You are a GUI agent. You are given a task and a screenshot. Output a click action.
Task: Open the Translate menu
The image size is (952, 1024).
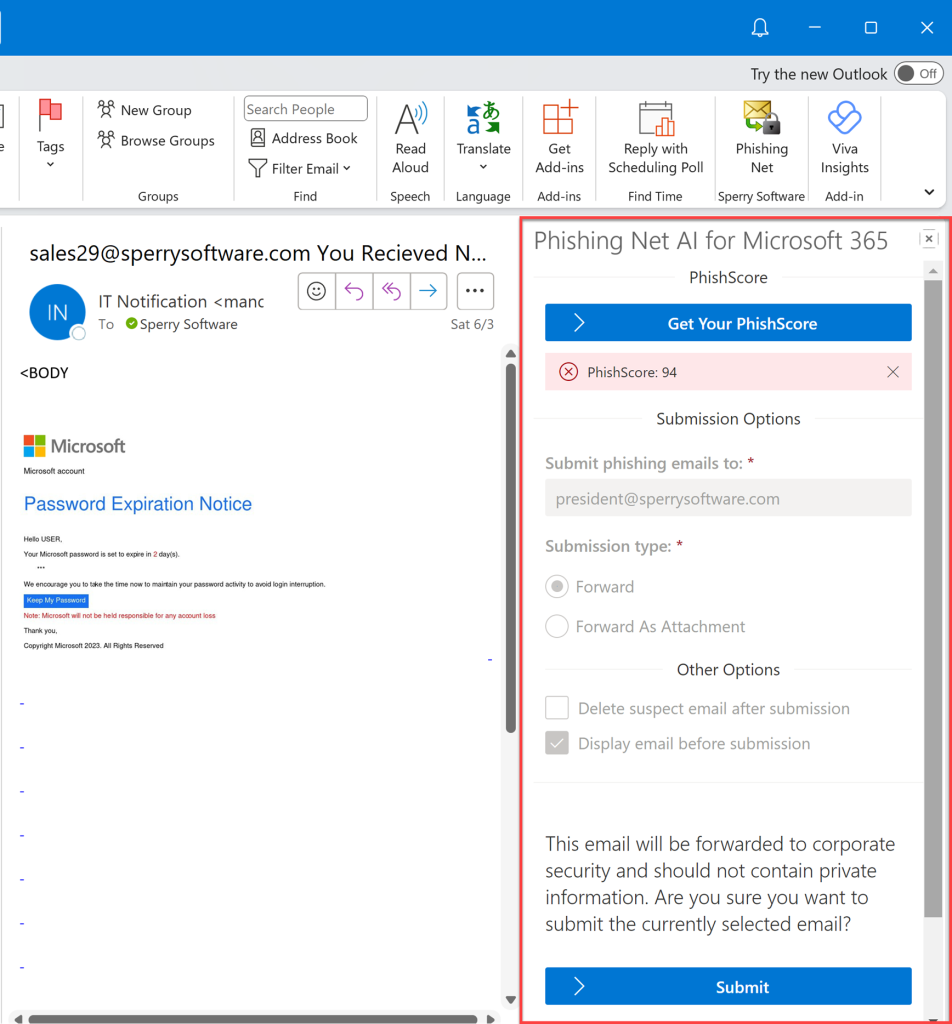click(x=483, y=136)
